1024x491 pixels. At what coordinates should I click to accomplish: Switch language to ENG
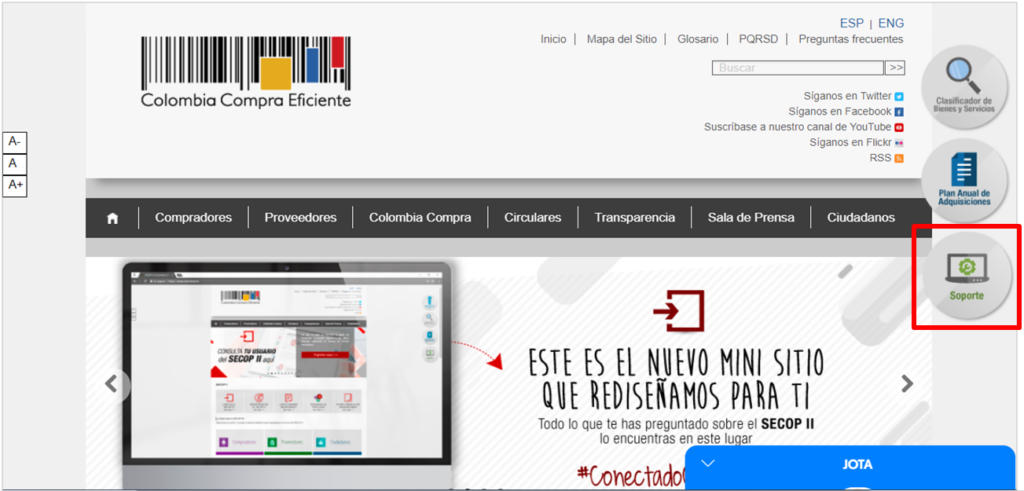pos(891,24)
